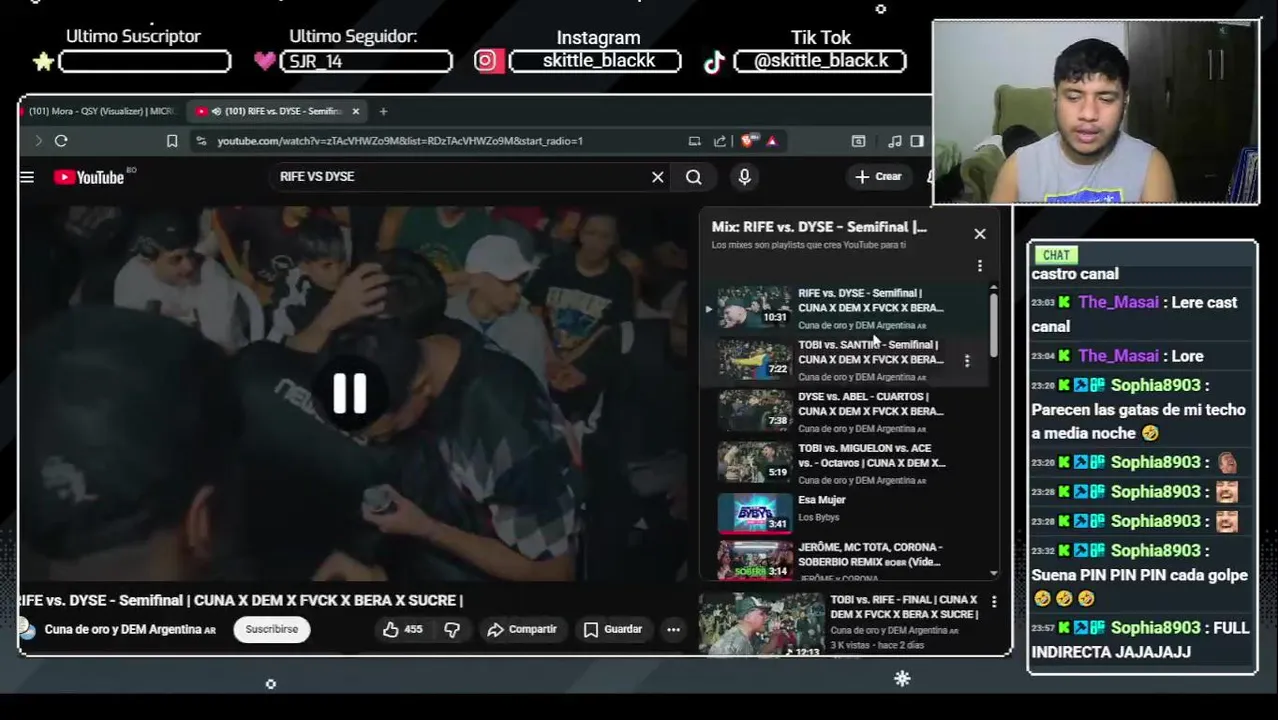Play DYSE vs. ABEL - CUARTOS video
This screenshot has height=720, width=1278.
[845, 411]
